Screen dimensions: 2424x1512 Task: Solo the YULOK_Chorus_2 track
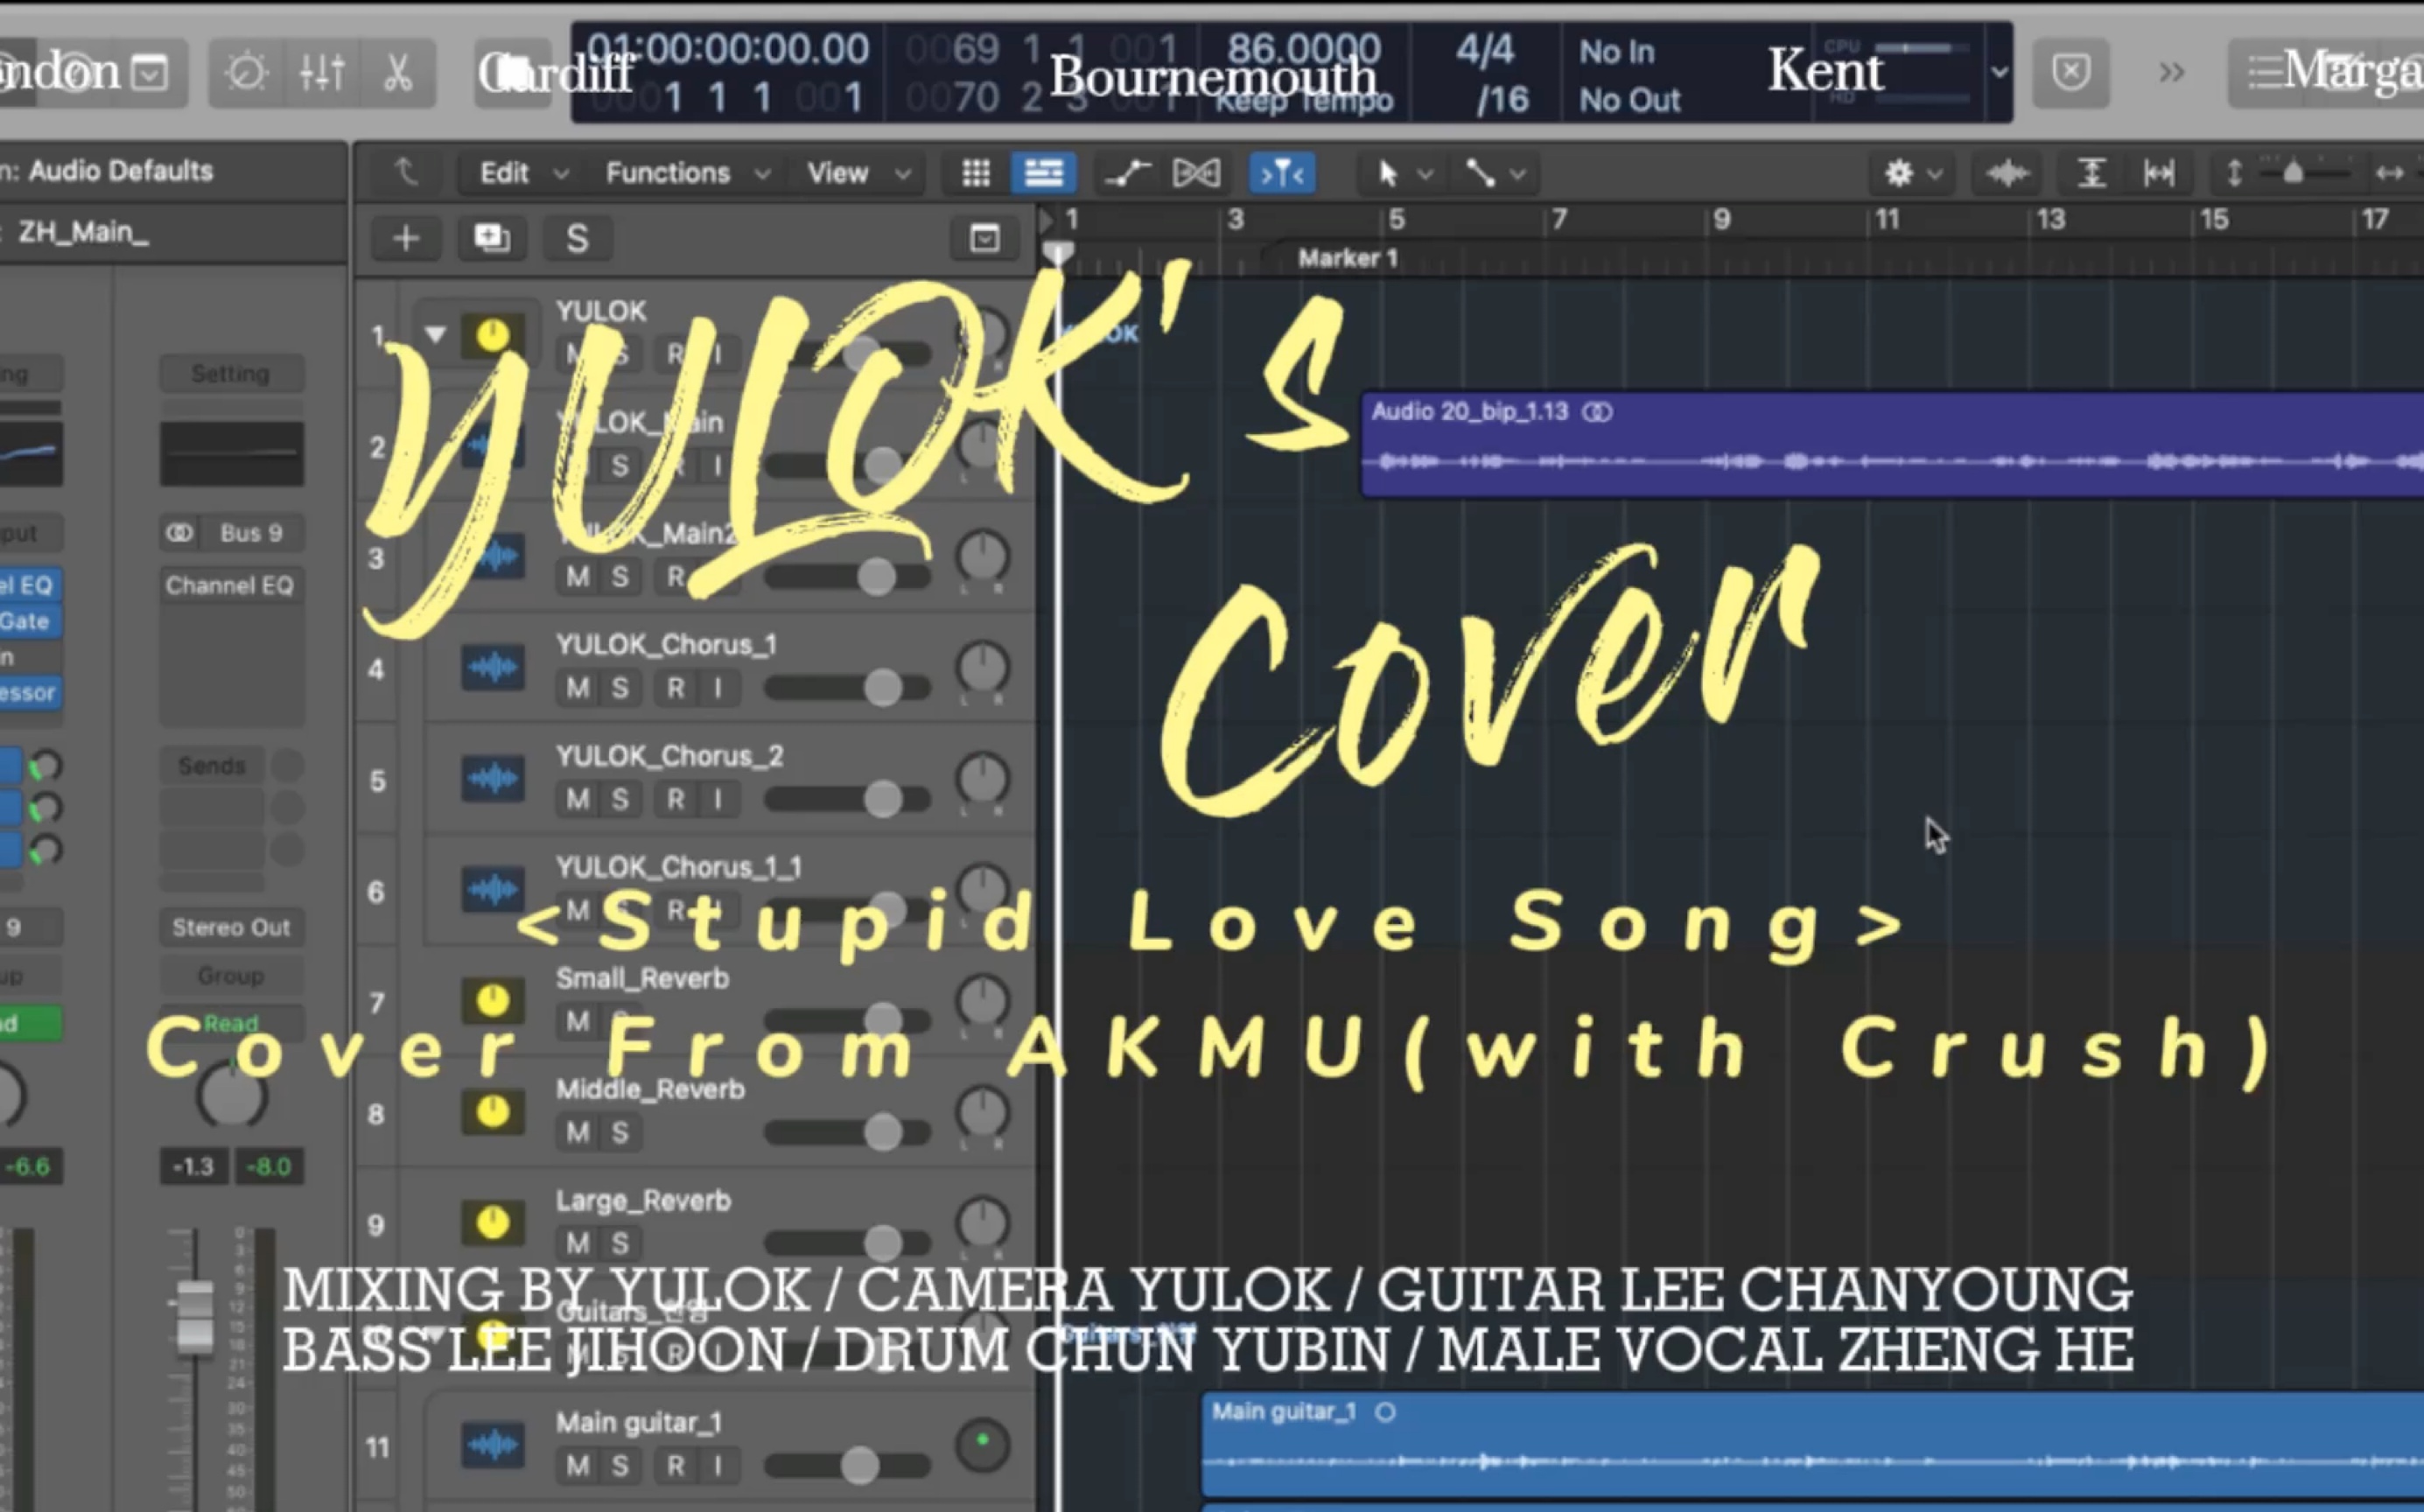(x=620, y=799)
